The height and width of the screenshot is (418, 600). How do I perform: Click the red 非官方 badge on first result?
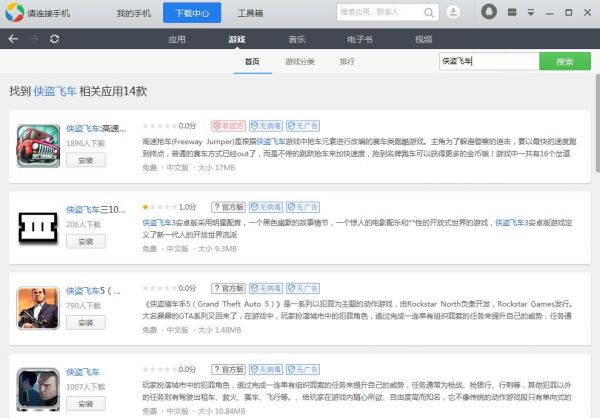point(228,126)
